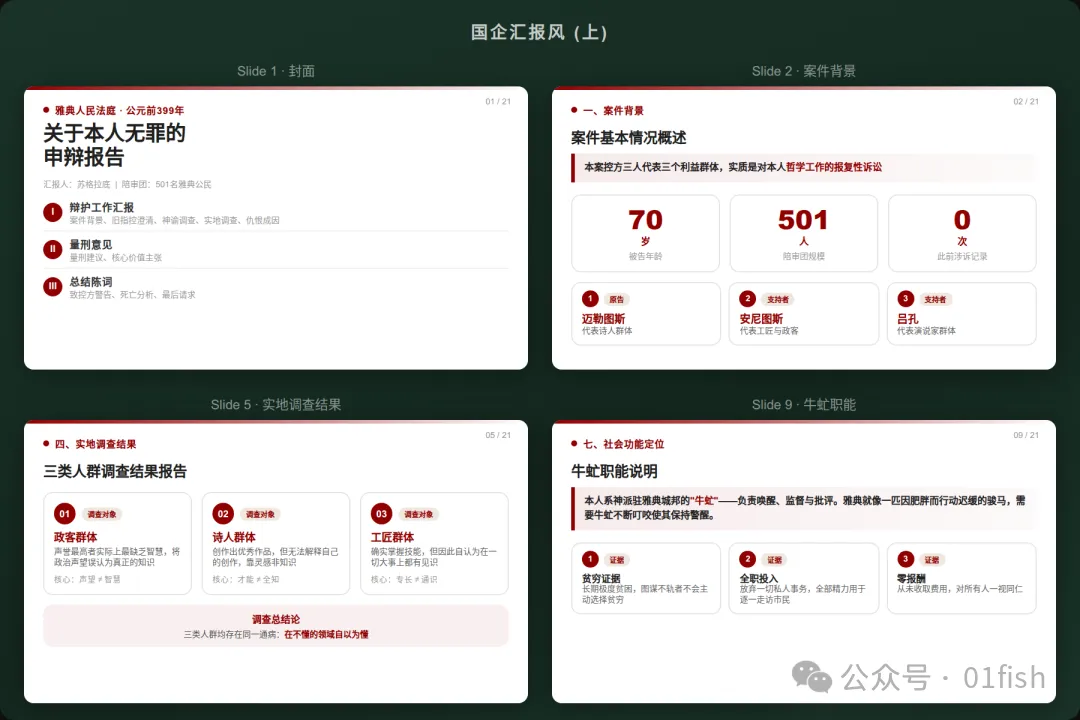Click the 证据 tag above 全职投入

coord(775,560)
